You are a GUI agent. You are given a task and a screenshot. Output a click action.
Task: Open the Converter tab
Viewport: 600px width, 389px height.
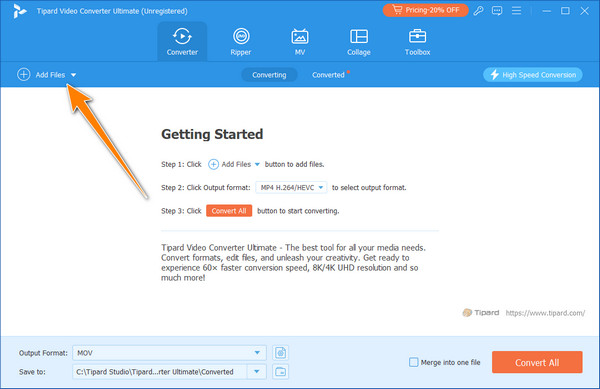point(182,42)
